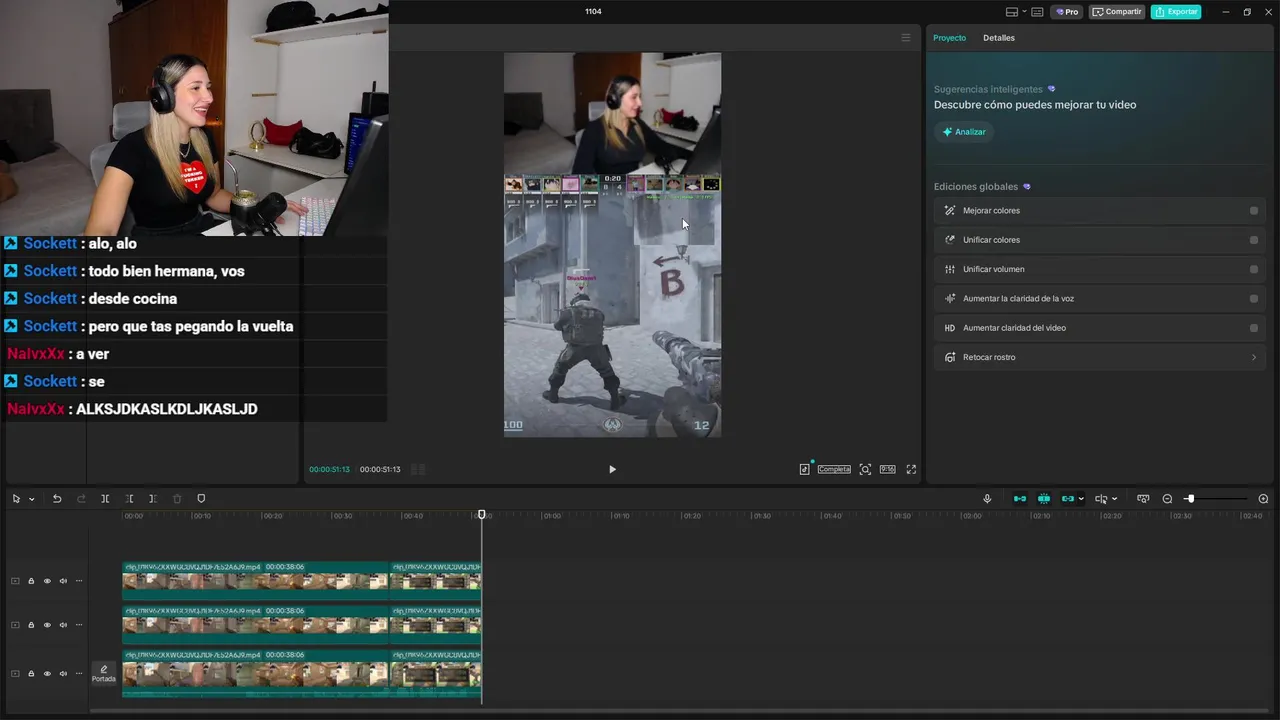
Task: Add a marker on the timeline
Action: coord(201,499)
